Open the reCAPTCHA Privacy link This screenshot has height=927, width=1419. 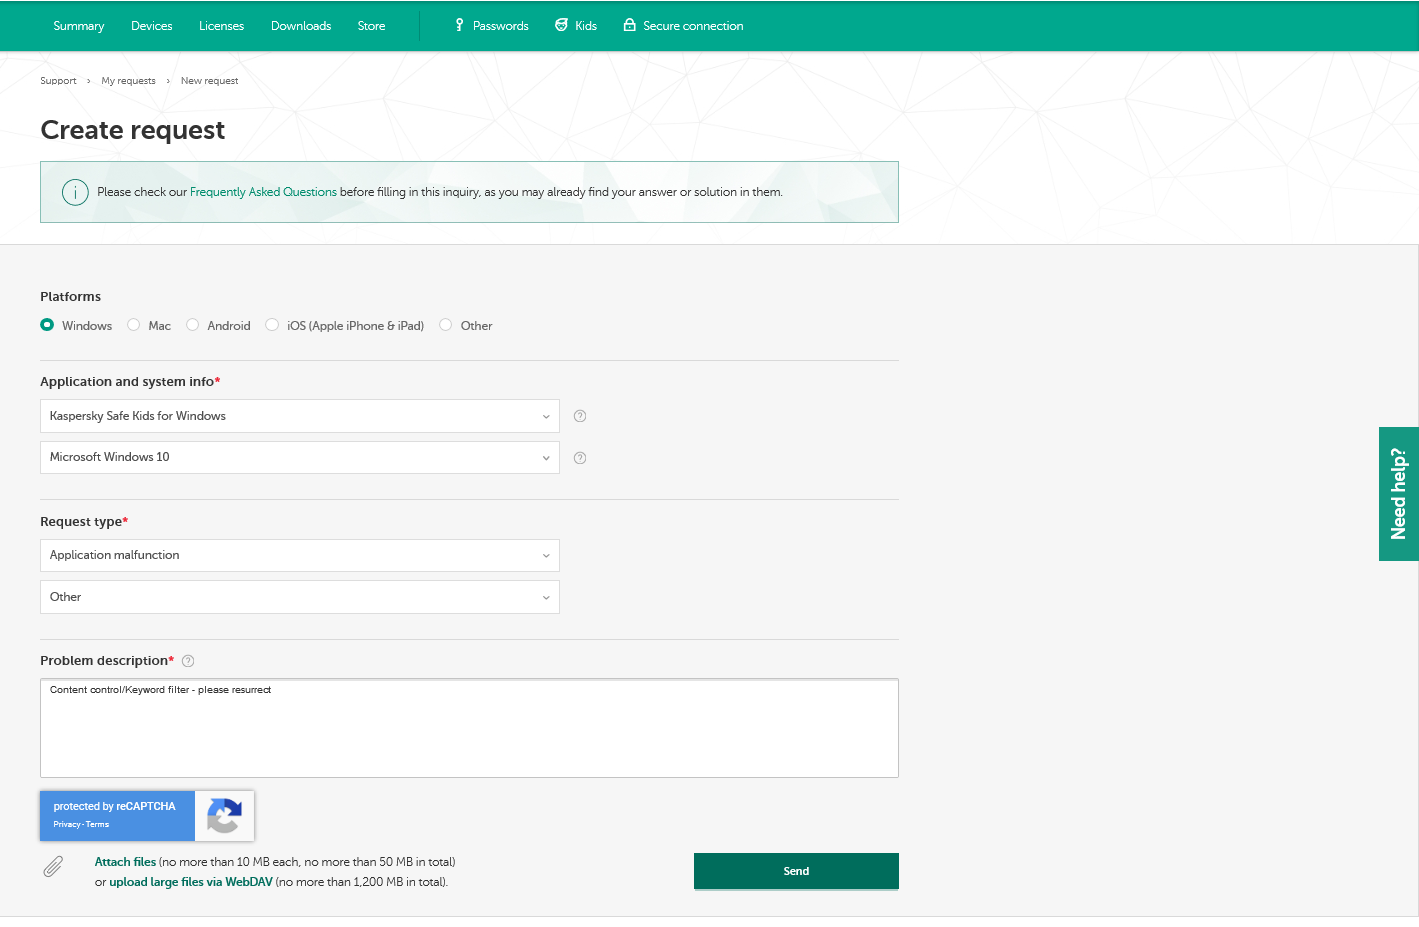67,824
